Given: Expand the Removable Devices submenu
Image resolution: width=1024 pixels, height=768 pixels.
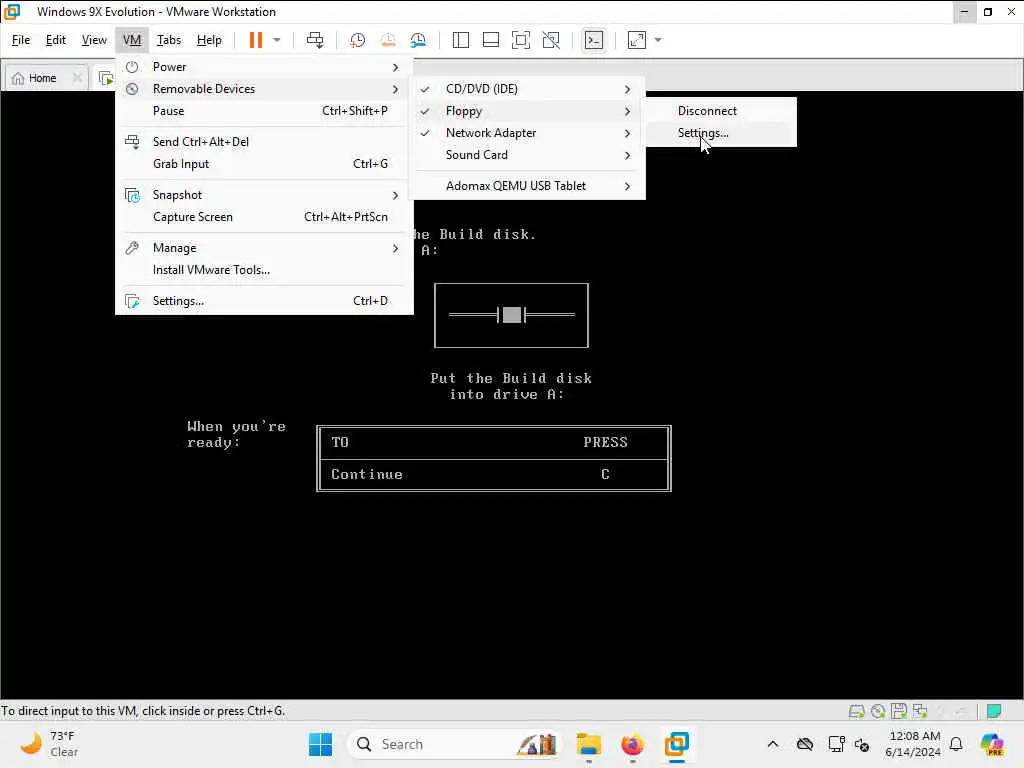Looking at the screenshot, I should tap(264, 89).
